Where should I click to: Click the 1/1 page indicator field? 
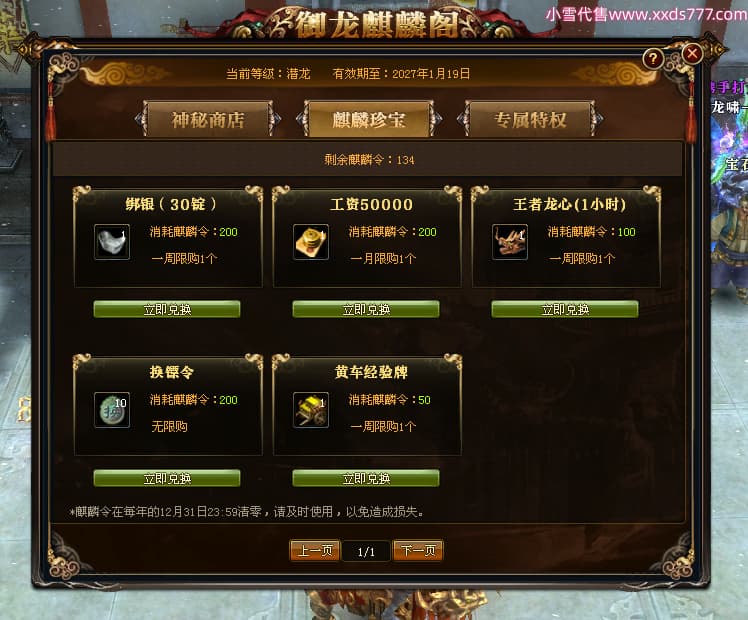[366, 552]
